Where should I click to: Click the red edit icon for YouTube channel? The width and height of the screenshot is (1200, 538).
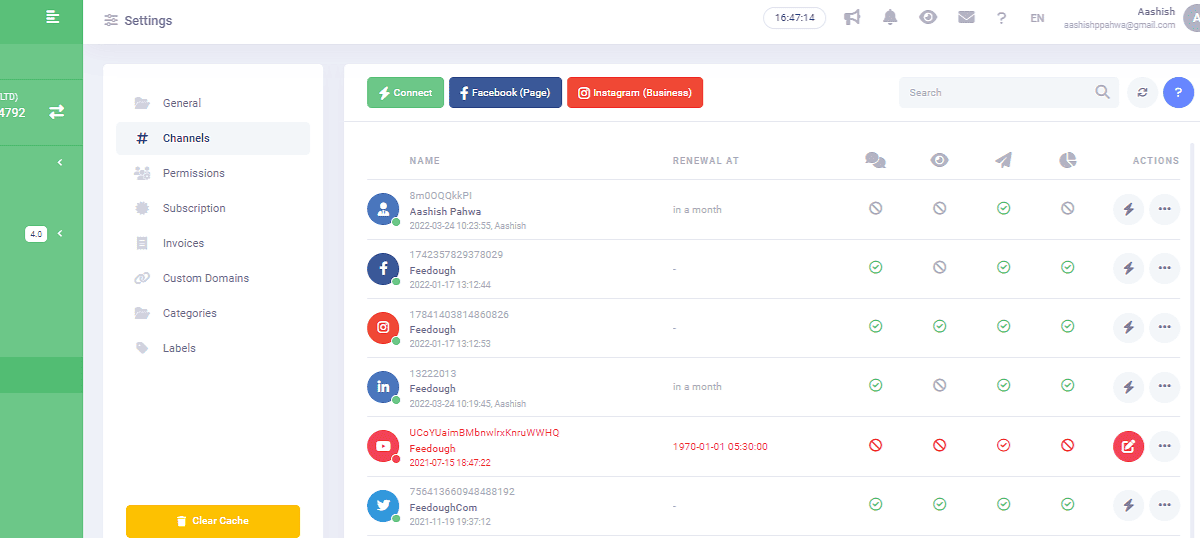[x=1128, y=446]
